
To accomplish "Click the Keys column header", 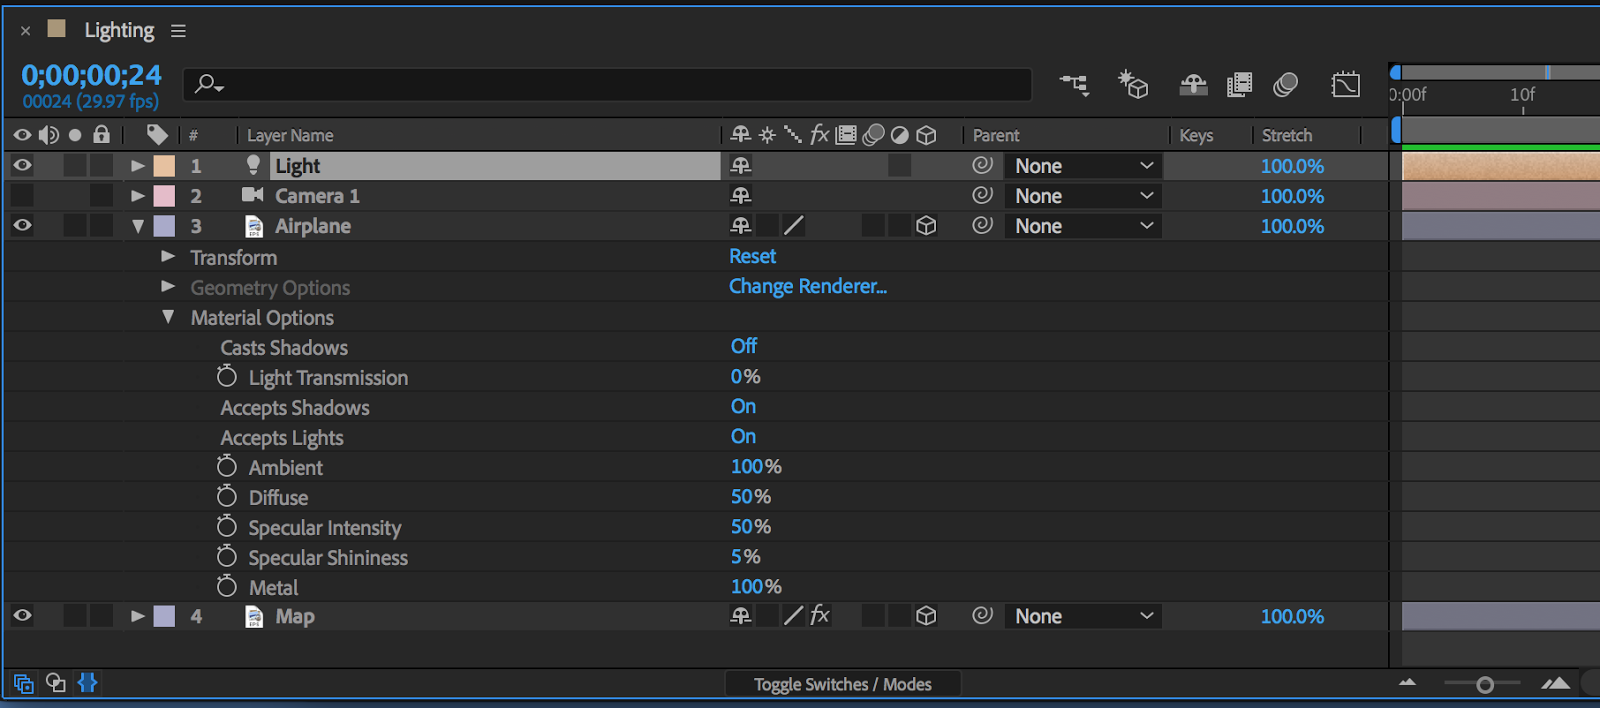I will click(x=1196, y=135).
